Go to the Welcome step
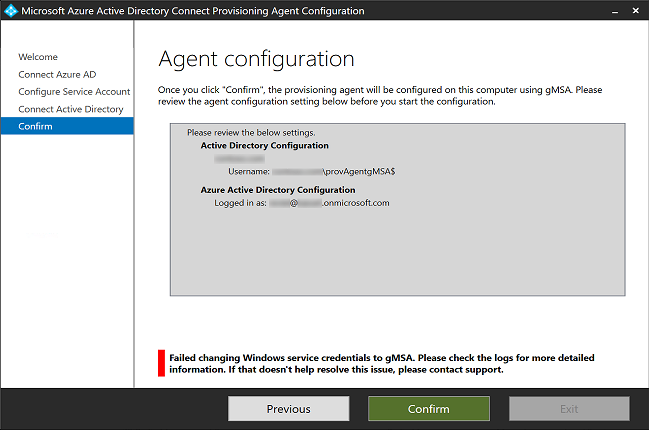 (x=38, y=57)
